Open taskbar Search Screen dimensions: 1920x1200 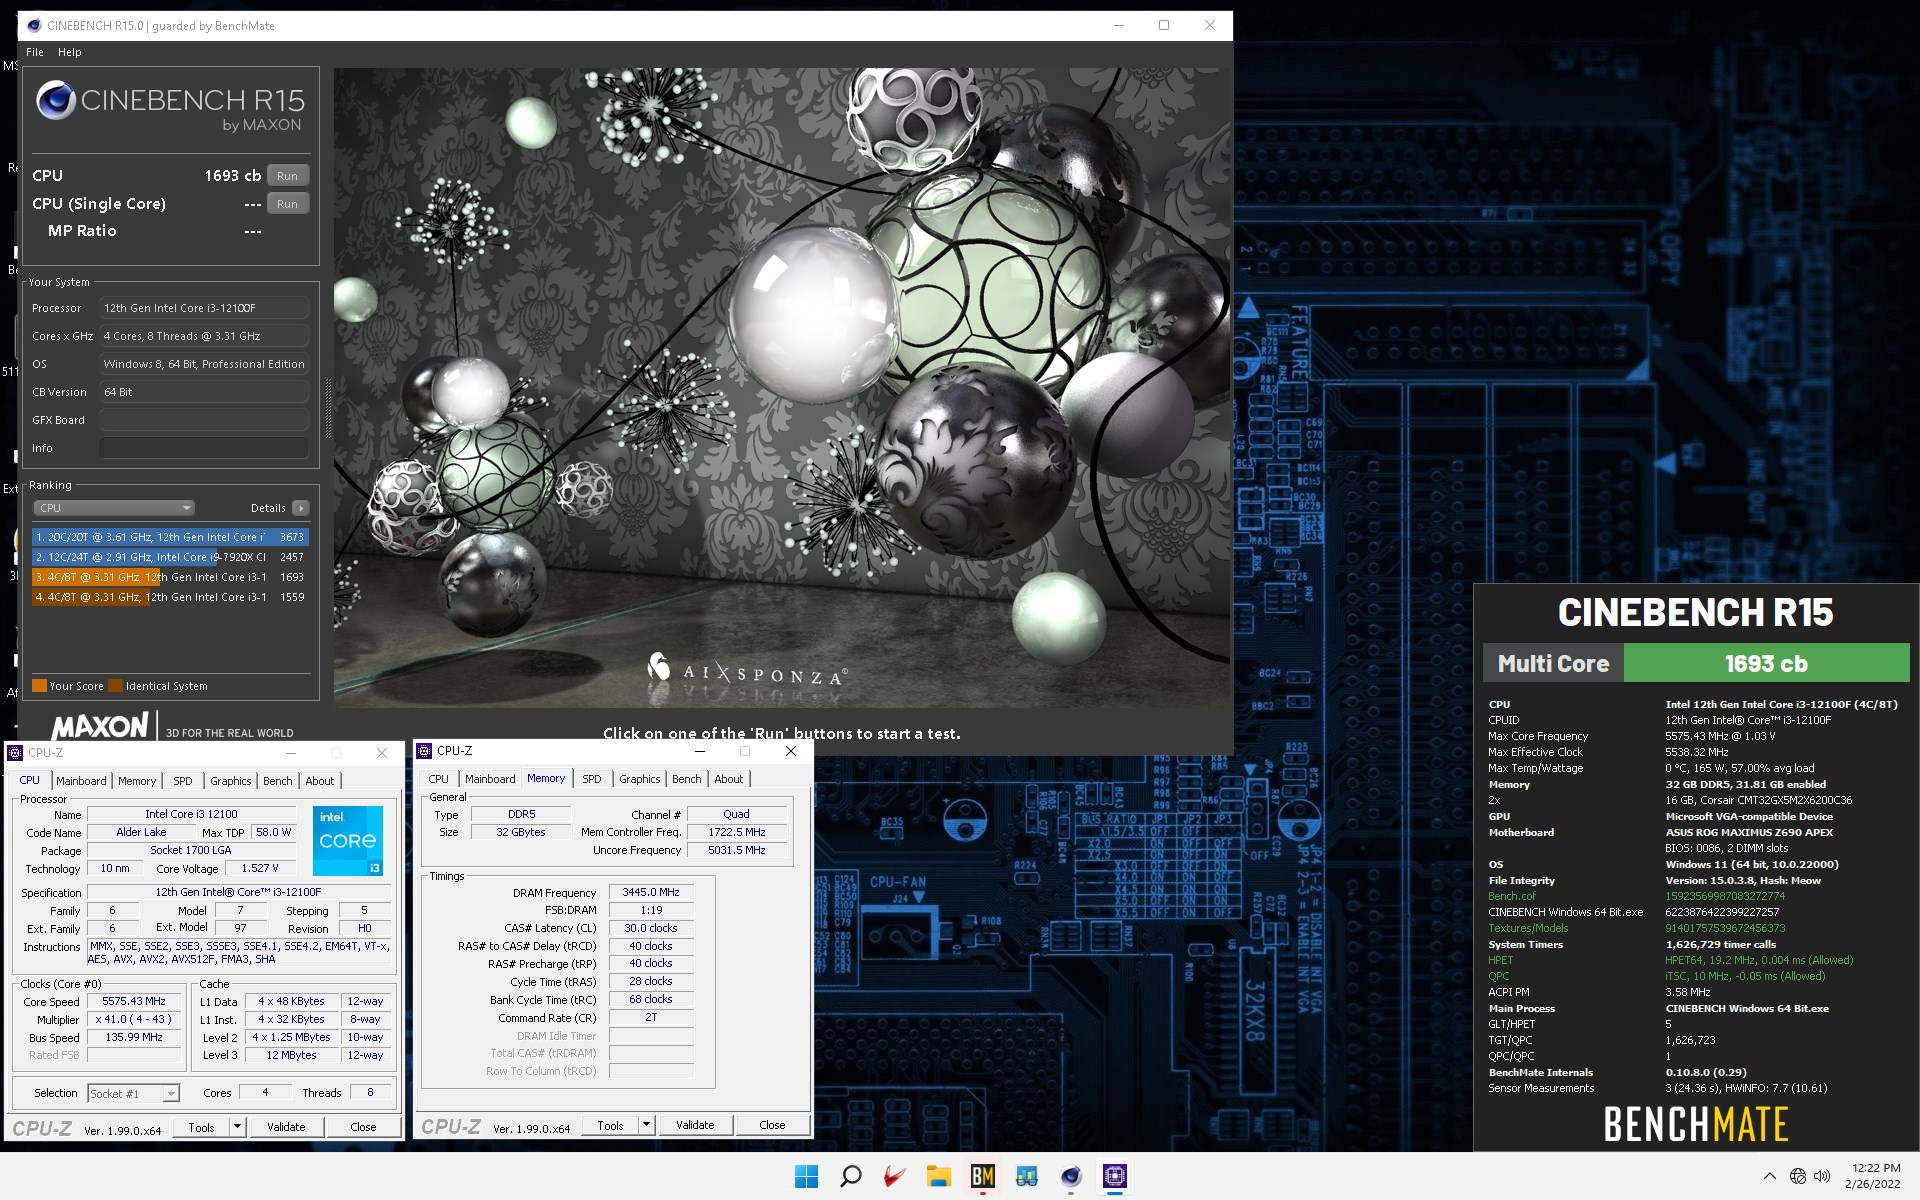(x=850, y=1176)
